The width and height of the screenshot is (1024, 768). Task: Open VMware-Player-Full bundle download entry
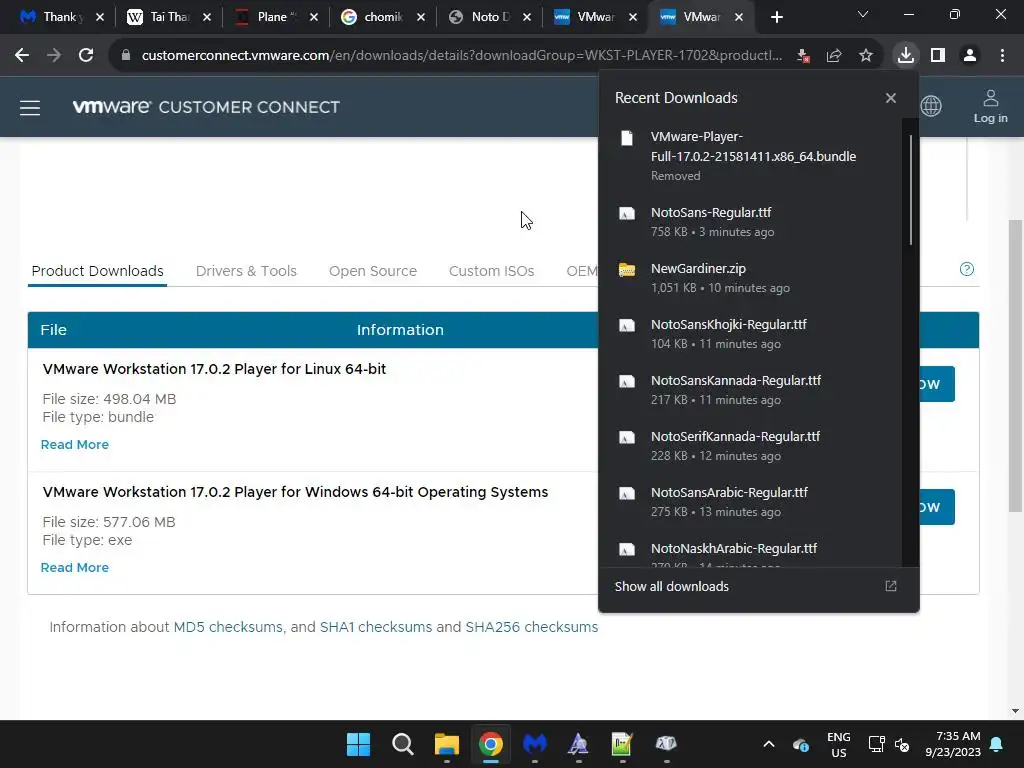pos(750,155)
